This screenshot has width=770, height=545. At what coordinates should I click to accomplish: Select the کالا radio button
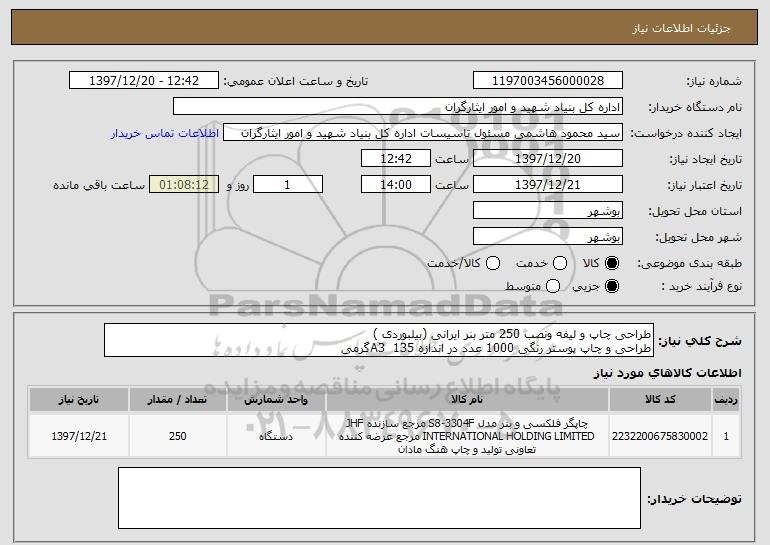(x=612, y=263)
